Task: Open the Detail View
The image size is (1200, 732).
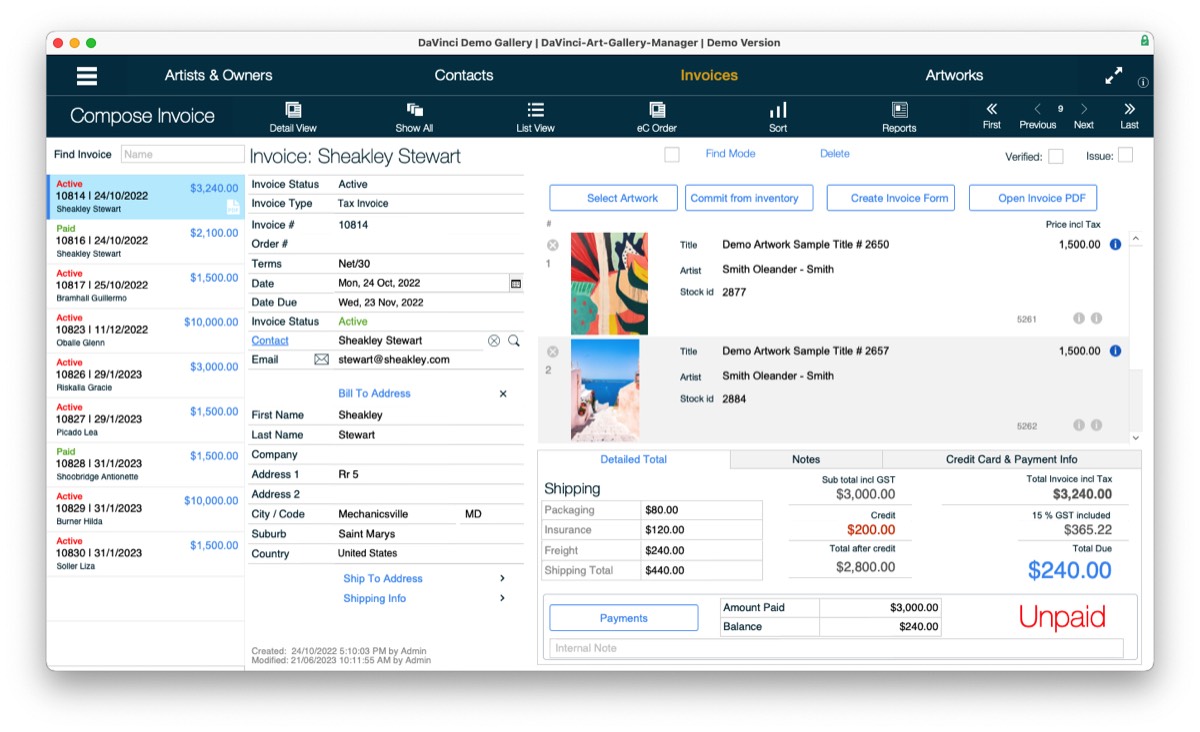Action: (x=293, y=116)
